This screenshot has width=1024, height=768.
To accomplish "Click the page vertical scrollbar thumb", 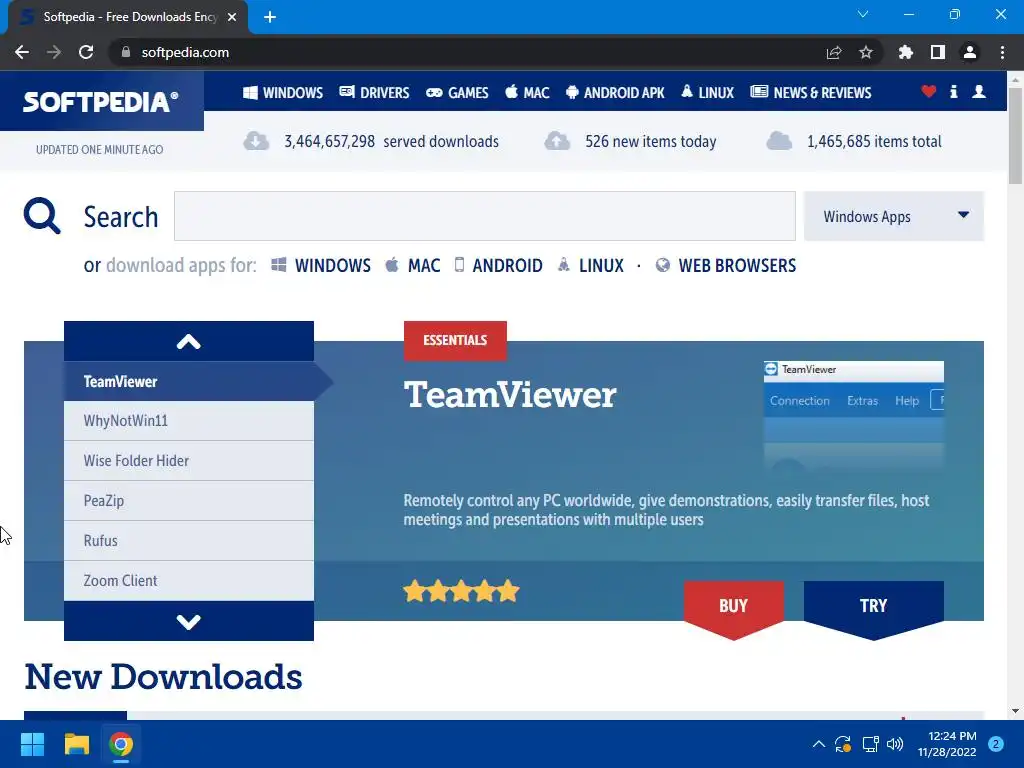I will (x=1016, y=135).
